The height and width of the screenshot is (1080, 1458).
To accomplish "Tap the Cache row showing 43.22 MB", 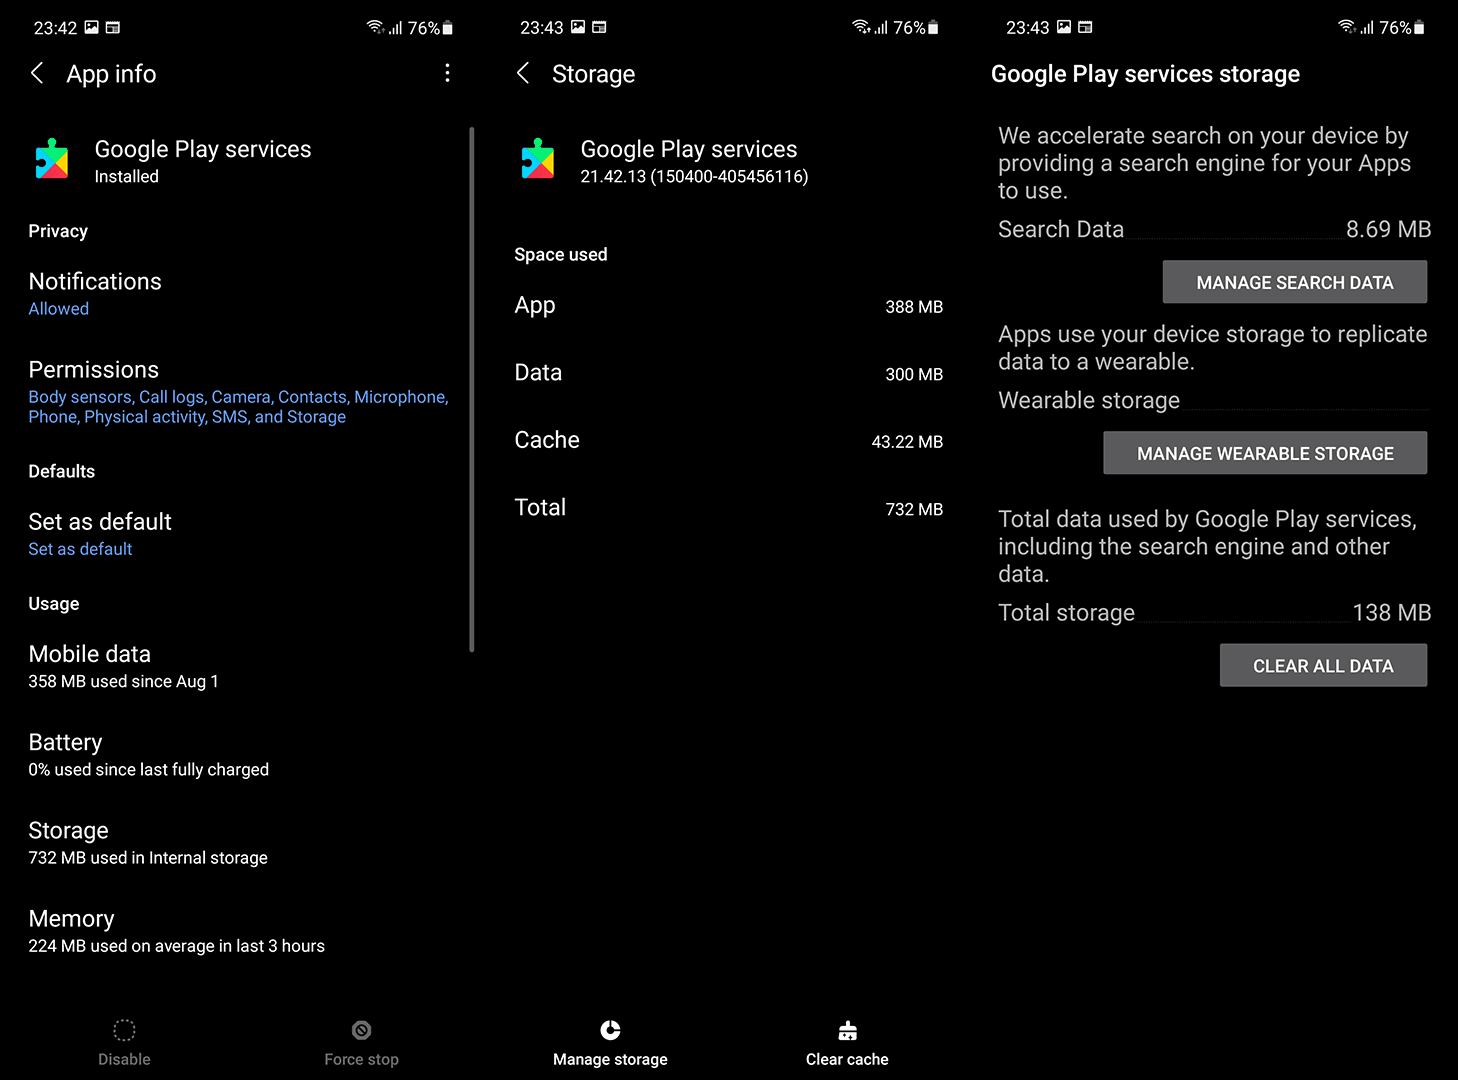I will point(728,440).
